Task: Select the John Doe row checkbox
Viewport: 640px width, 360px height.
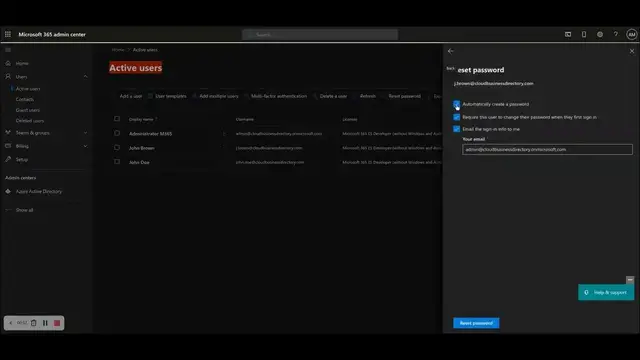Action: point(117,162)
